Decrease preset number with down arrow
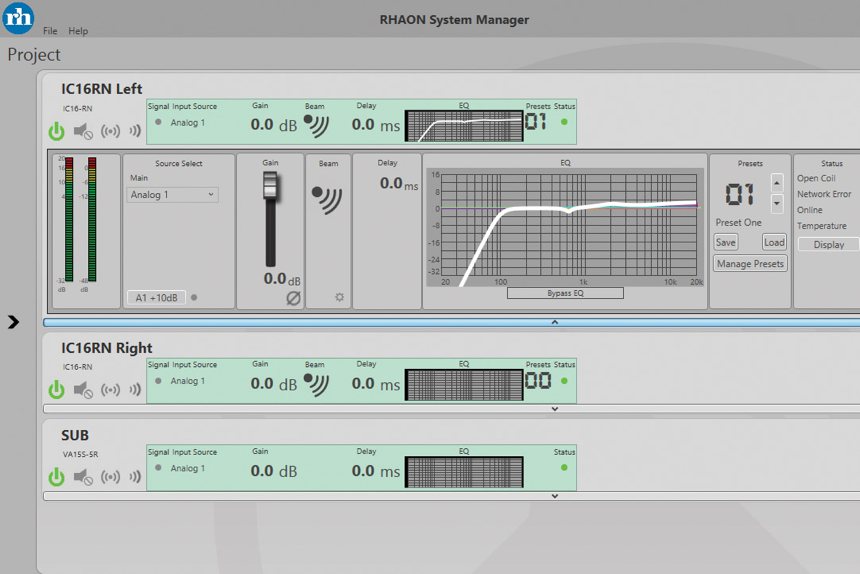The height and width of the screenshot is (574, 860). tap(777, 203)
